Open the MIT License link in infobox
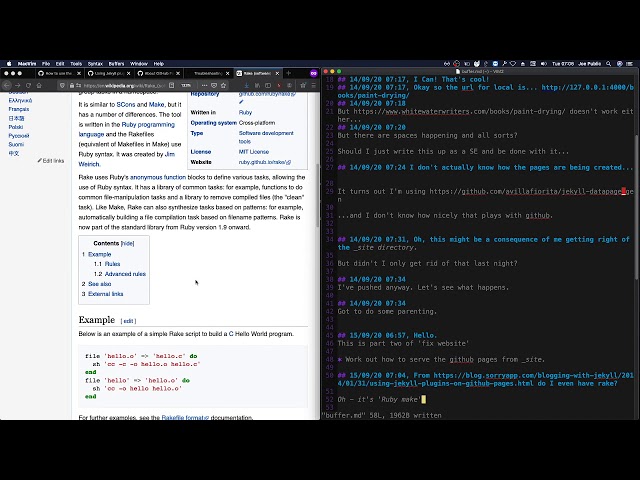The image size is (640, 480). click(x=254, y=151)
